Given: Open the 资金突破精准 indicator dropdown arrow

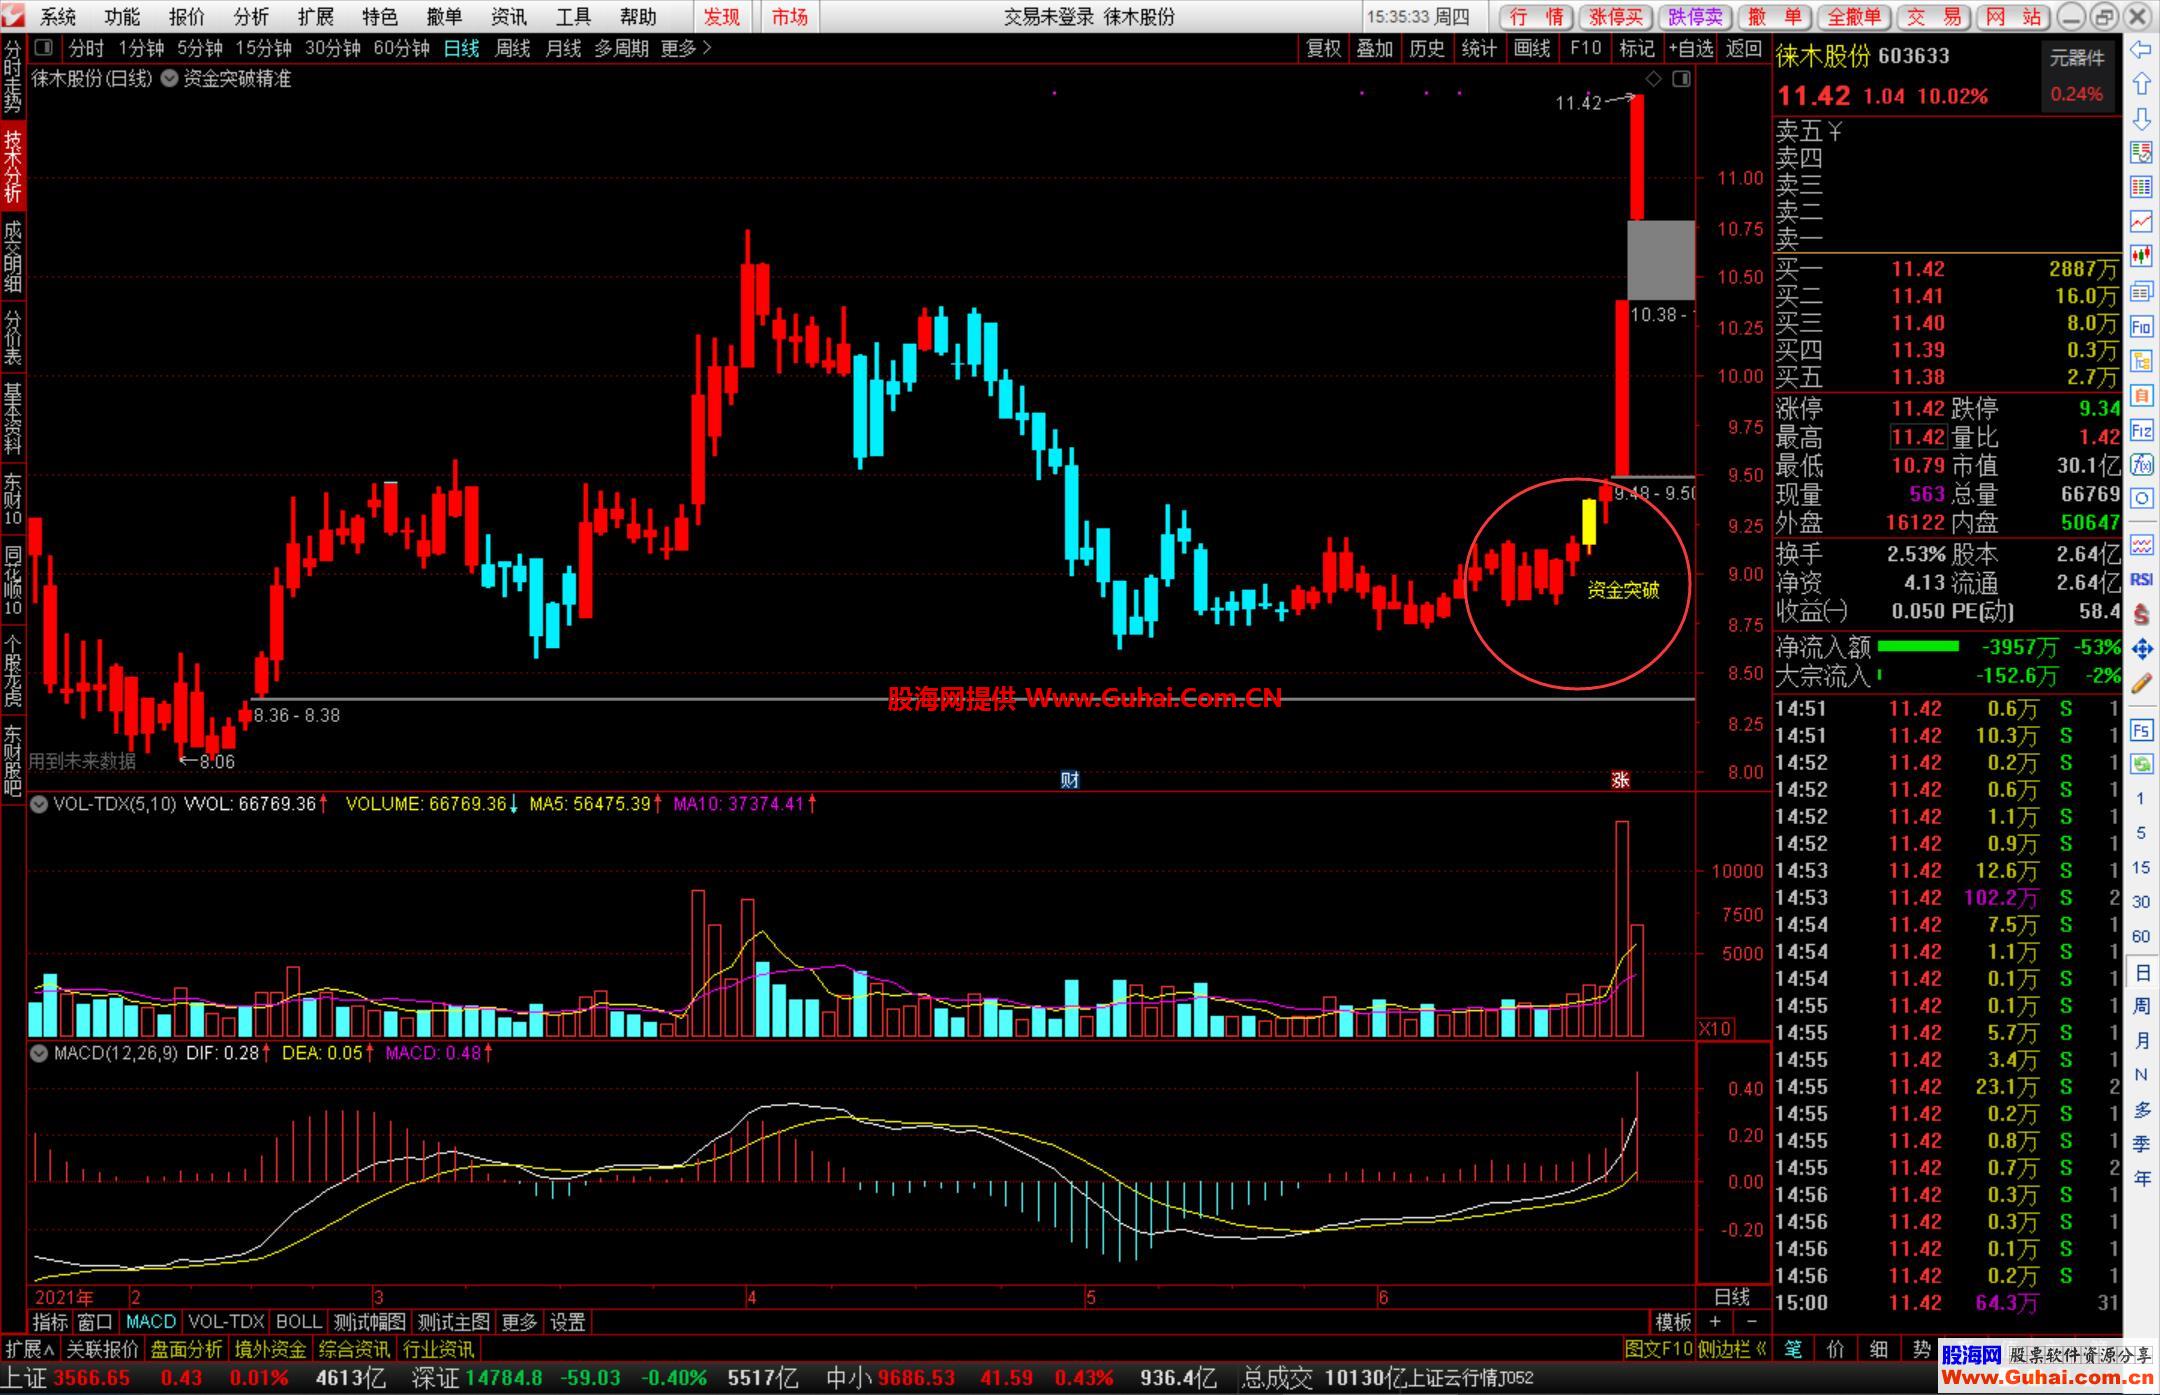Looking at the screenshot, I should point(169,78).
